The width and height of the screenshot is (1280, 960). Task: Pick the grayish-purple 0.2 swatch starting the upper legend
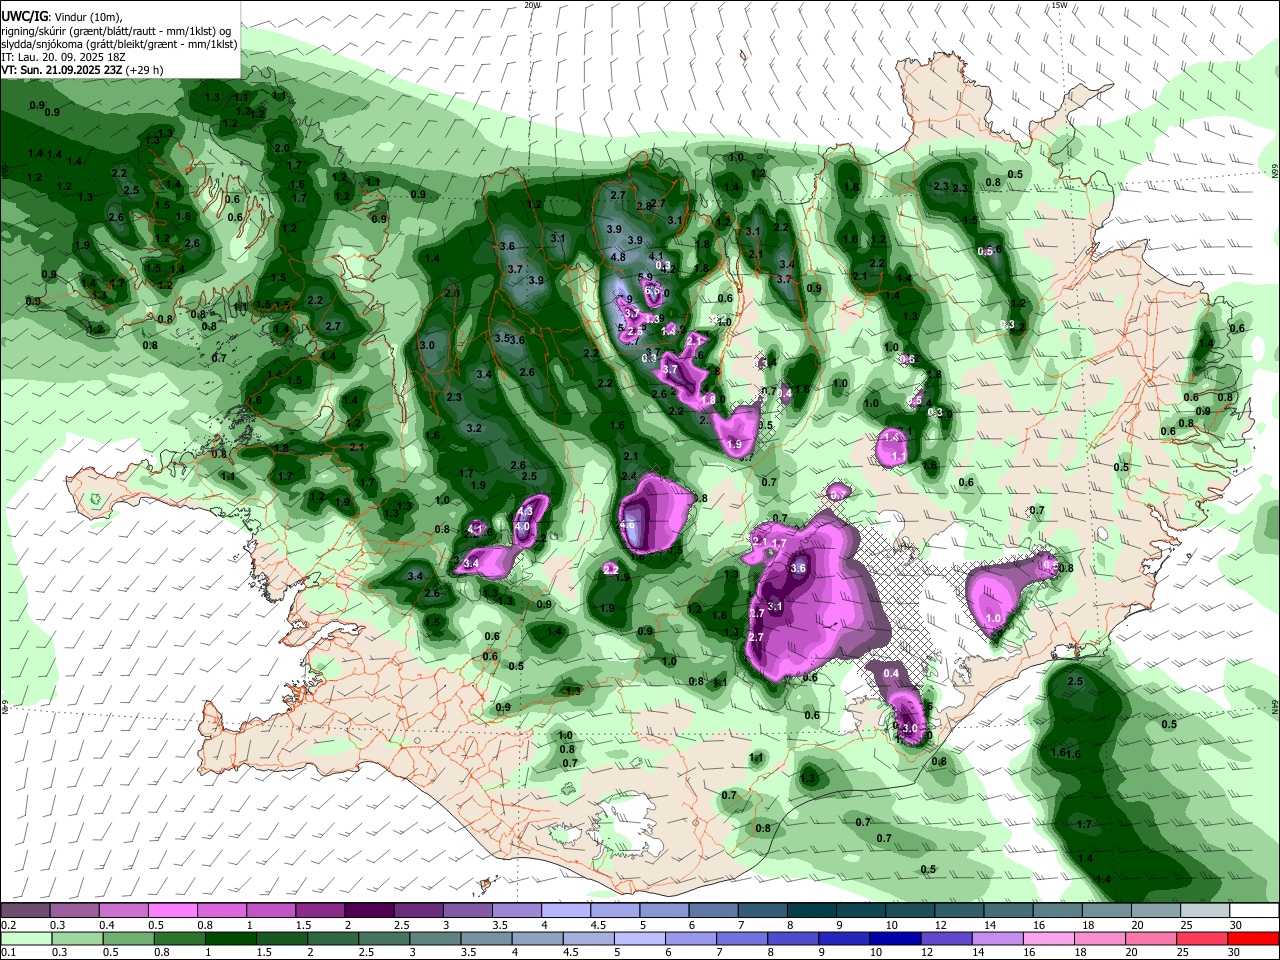24,911
